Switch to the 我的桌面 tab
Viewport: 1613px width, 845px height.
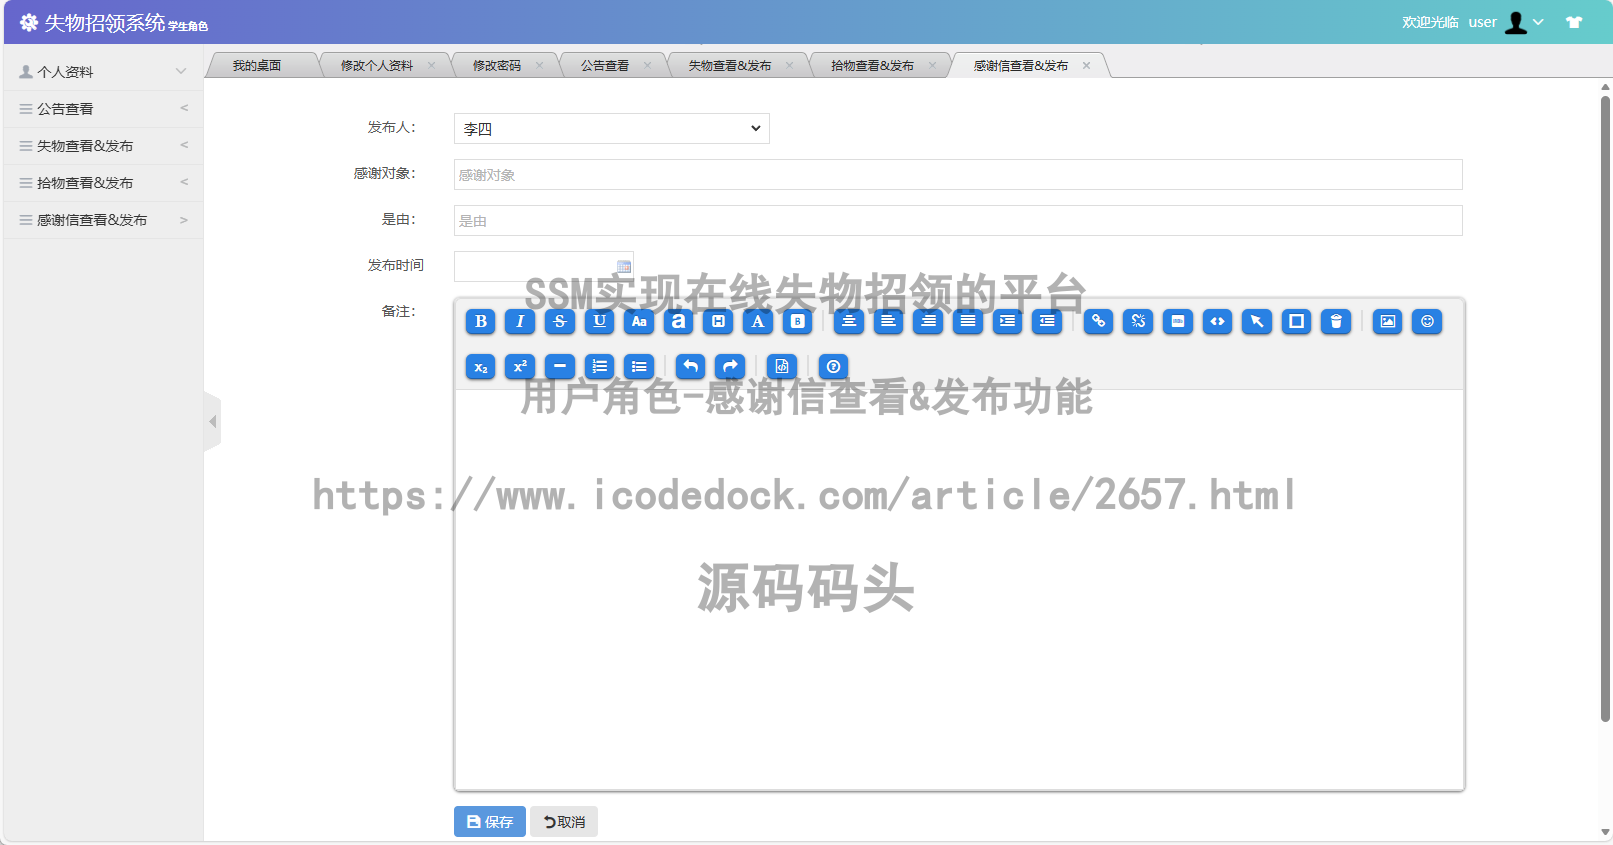coord(257,66)
